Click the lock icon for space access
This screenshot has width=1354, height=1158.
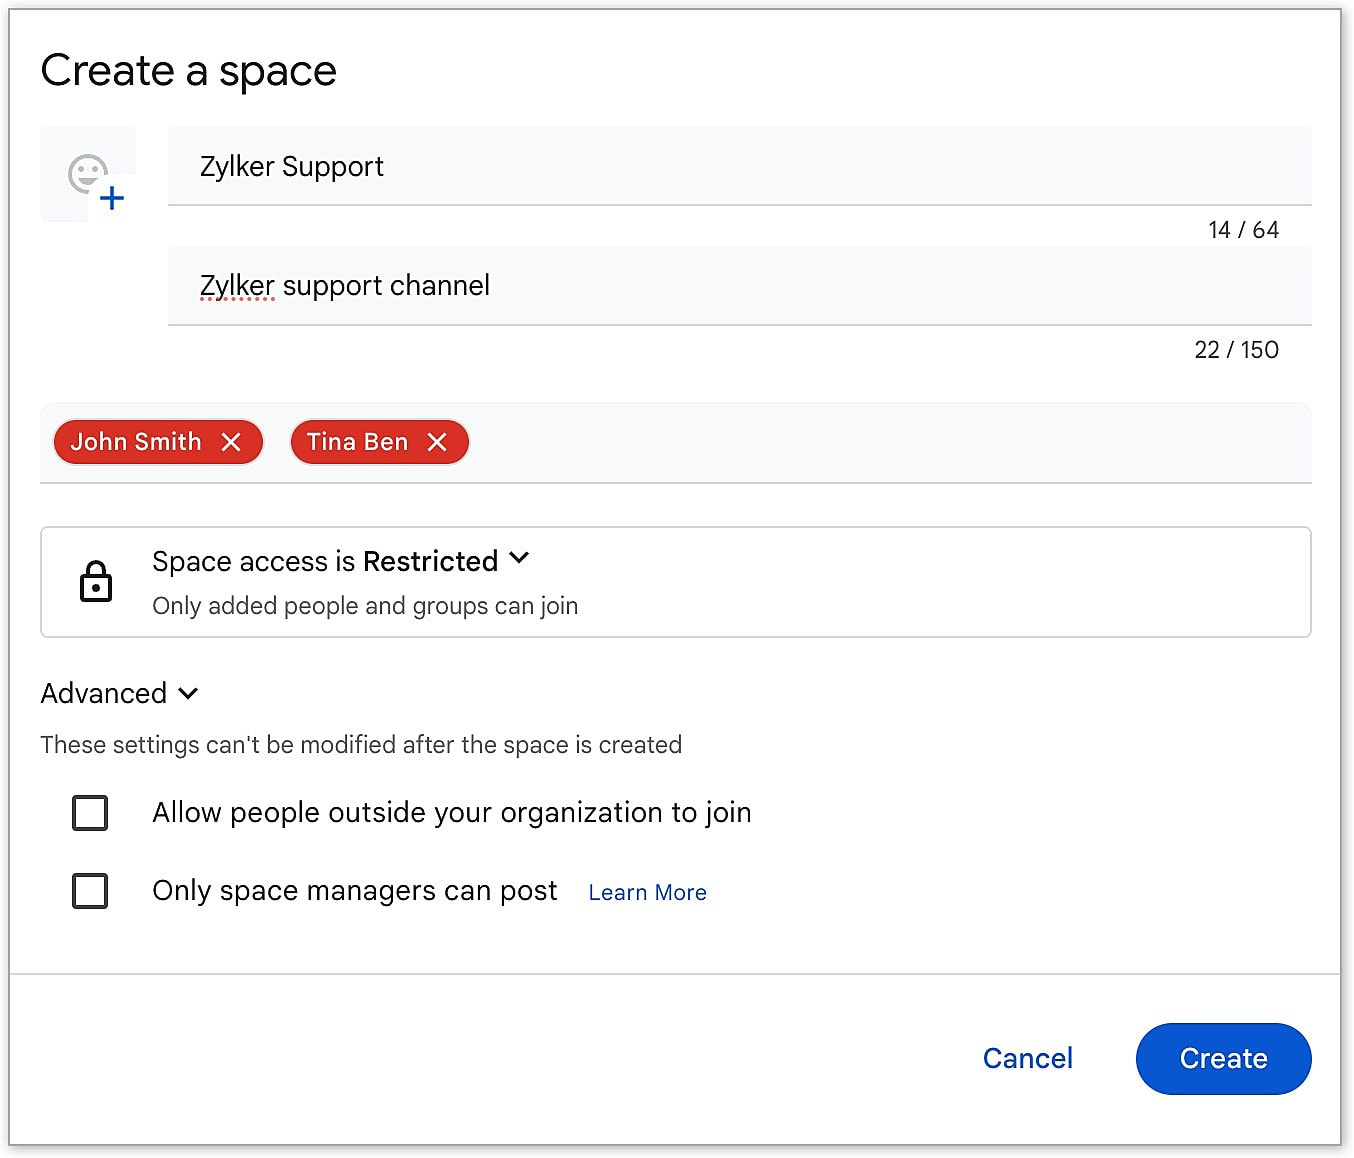[96, 582]
